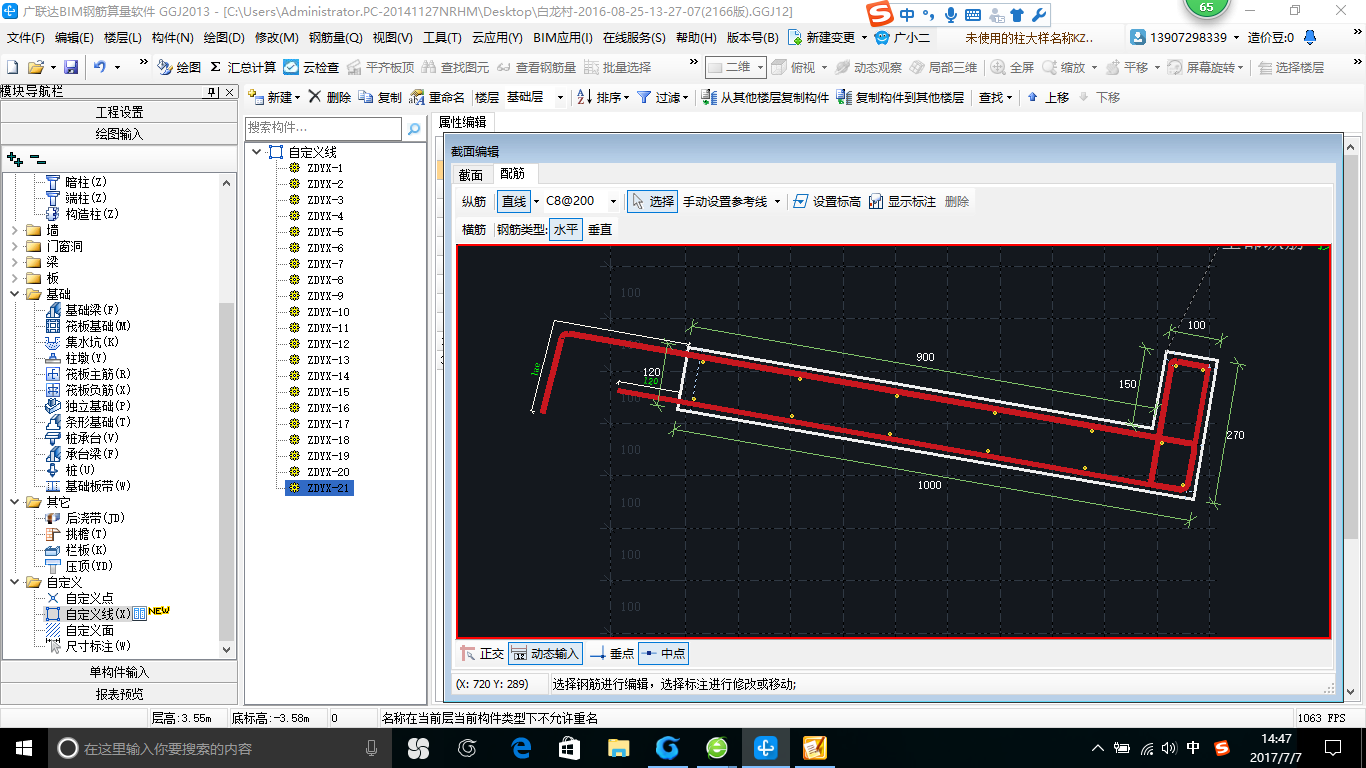Screen dimensions: 1366x768
Task: Click the undo arrow icon
Action: click(99, 67)
